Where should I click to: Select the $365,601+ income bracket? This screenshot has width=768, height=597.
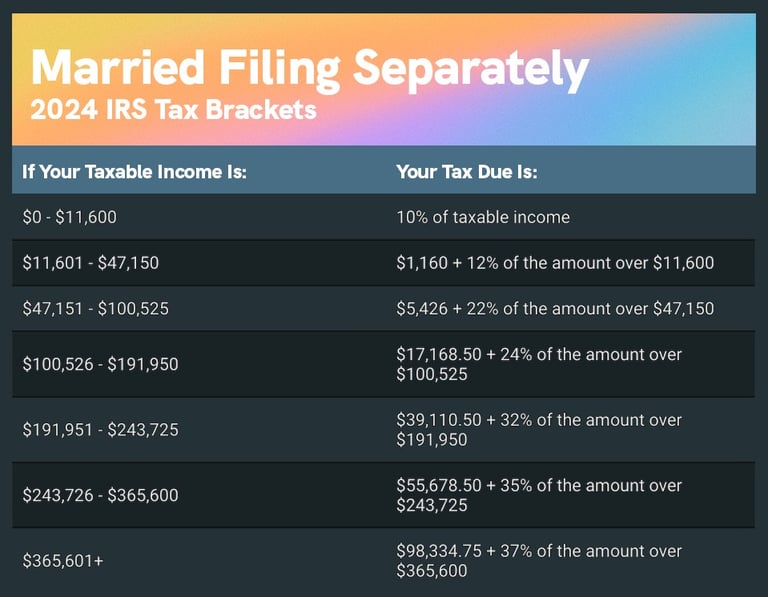point(63,561)
